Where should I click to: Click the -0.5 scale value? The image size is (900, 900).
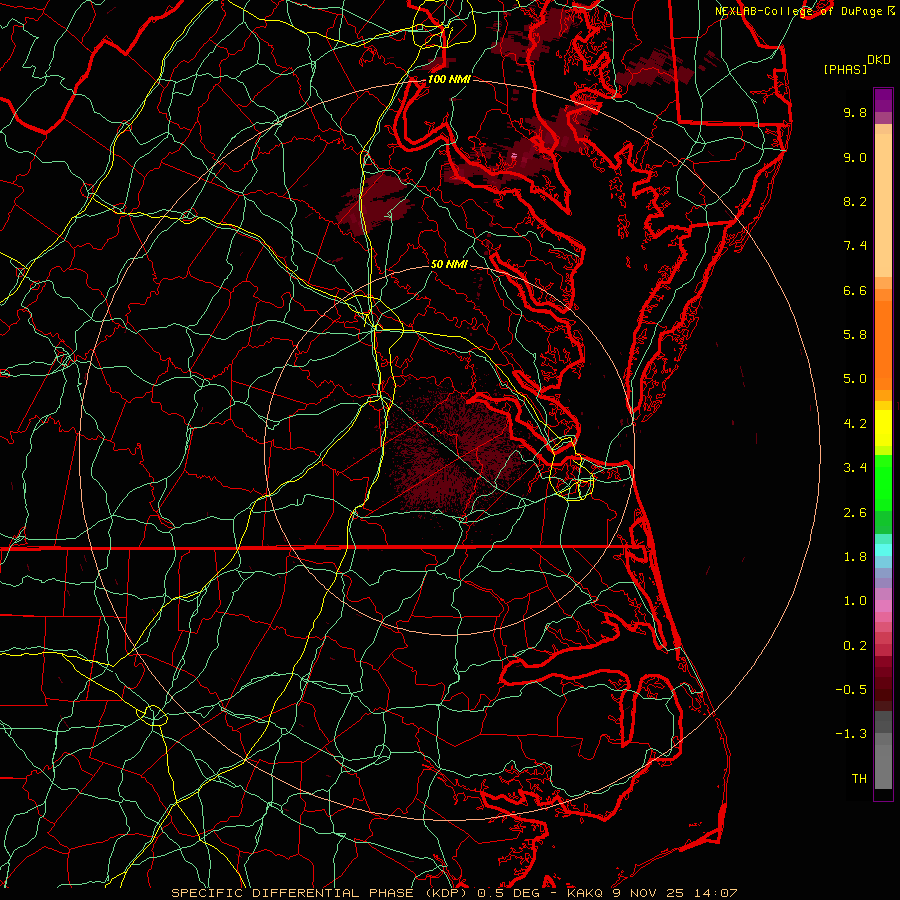851,690
